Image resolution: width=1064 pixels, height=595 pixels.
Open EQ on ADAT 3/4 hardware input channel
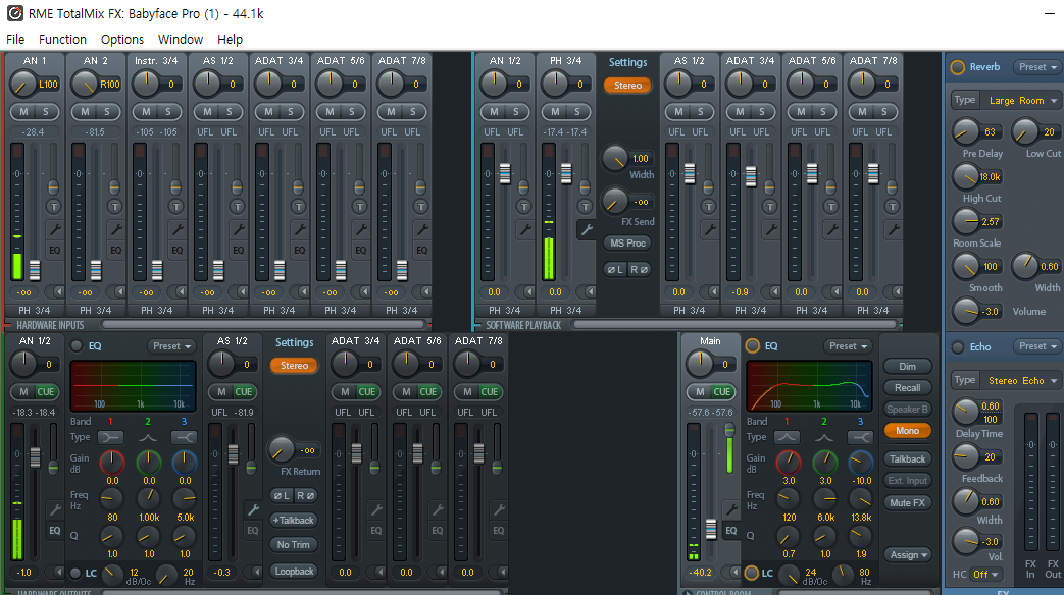tap(299, 250)
